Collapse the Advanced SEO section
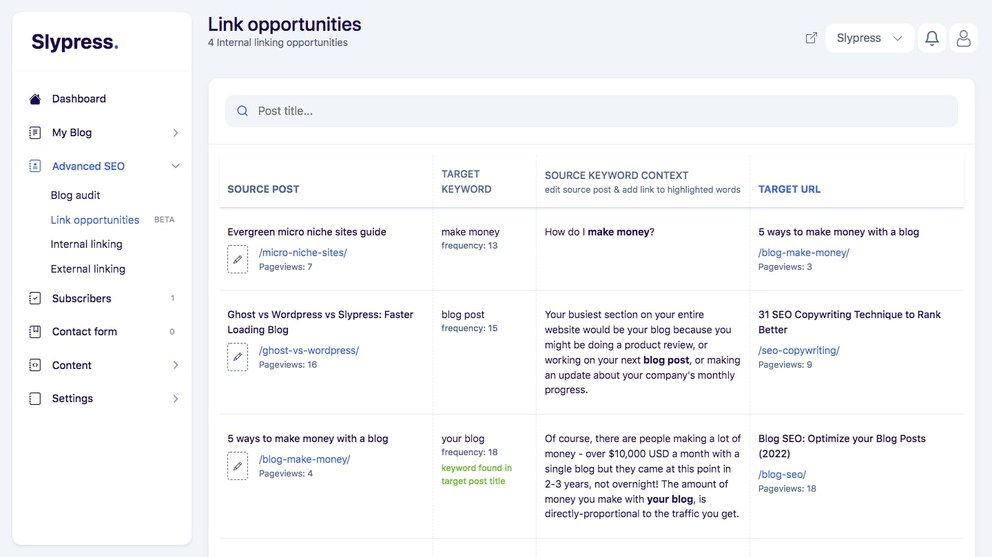992x557 pixels. coord(175,166)
